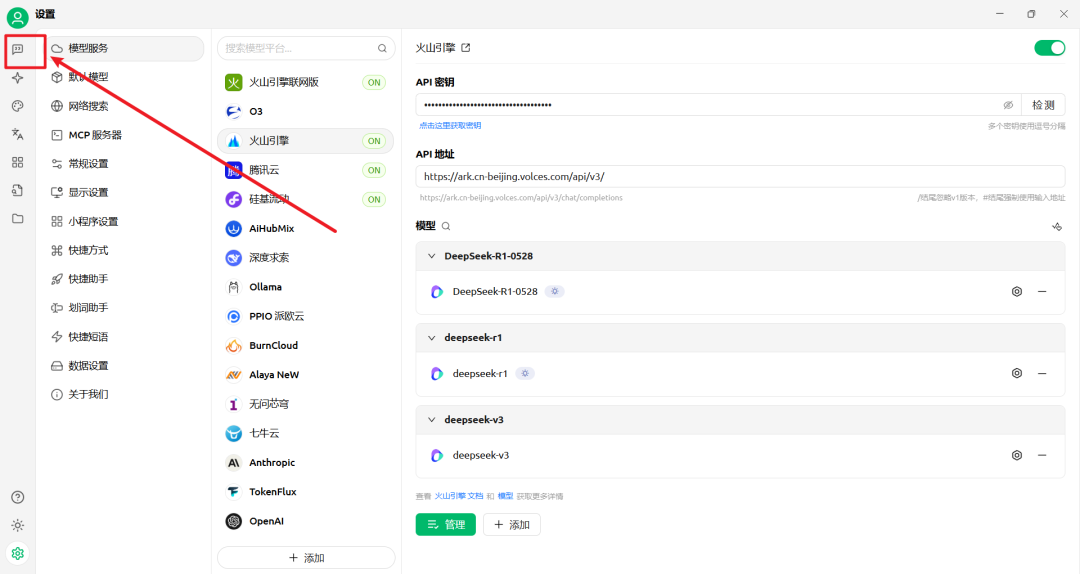The width and height of the screenshot is (1080, 574).
Task: Select OpenAI provider in list
Action: [x=306, y=521]
